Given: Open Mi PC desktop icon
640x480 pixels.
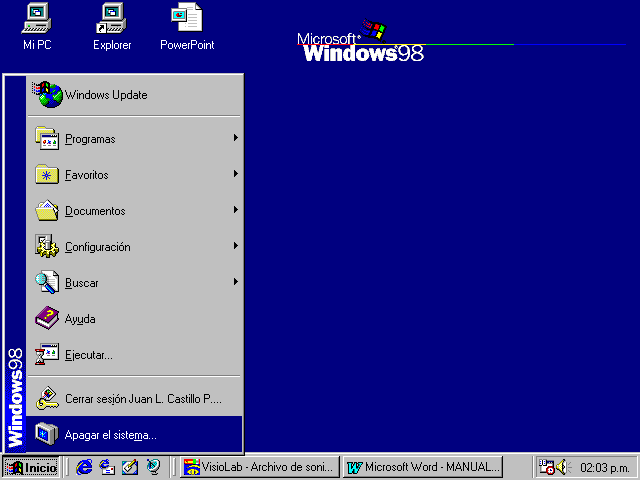Looking at the screenshot, I should (x=37, y=19).
